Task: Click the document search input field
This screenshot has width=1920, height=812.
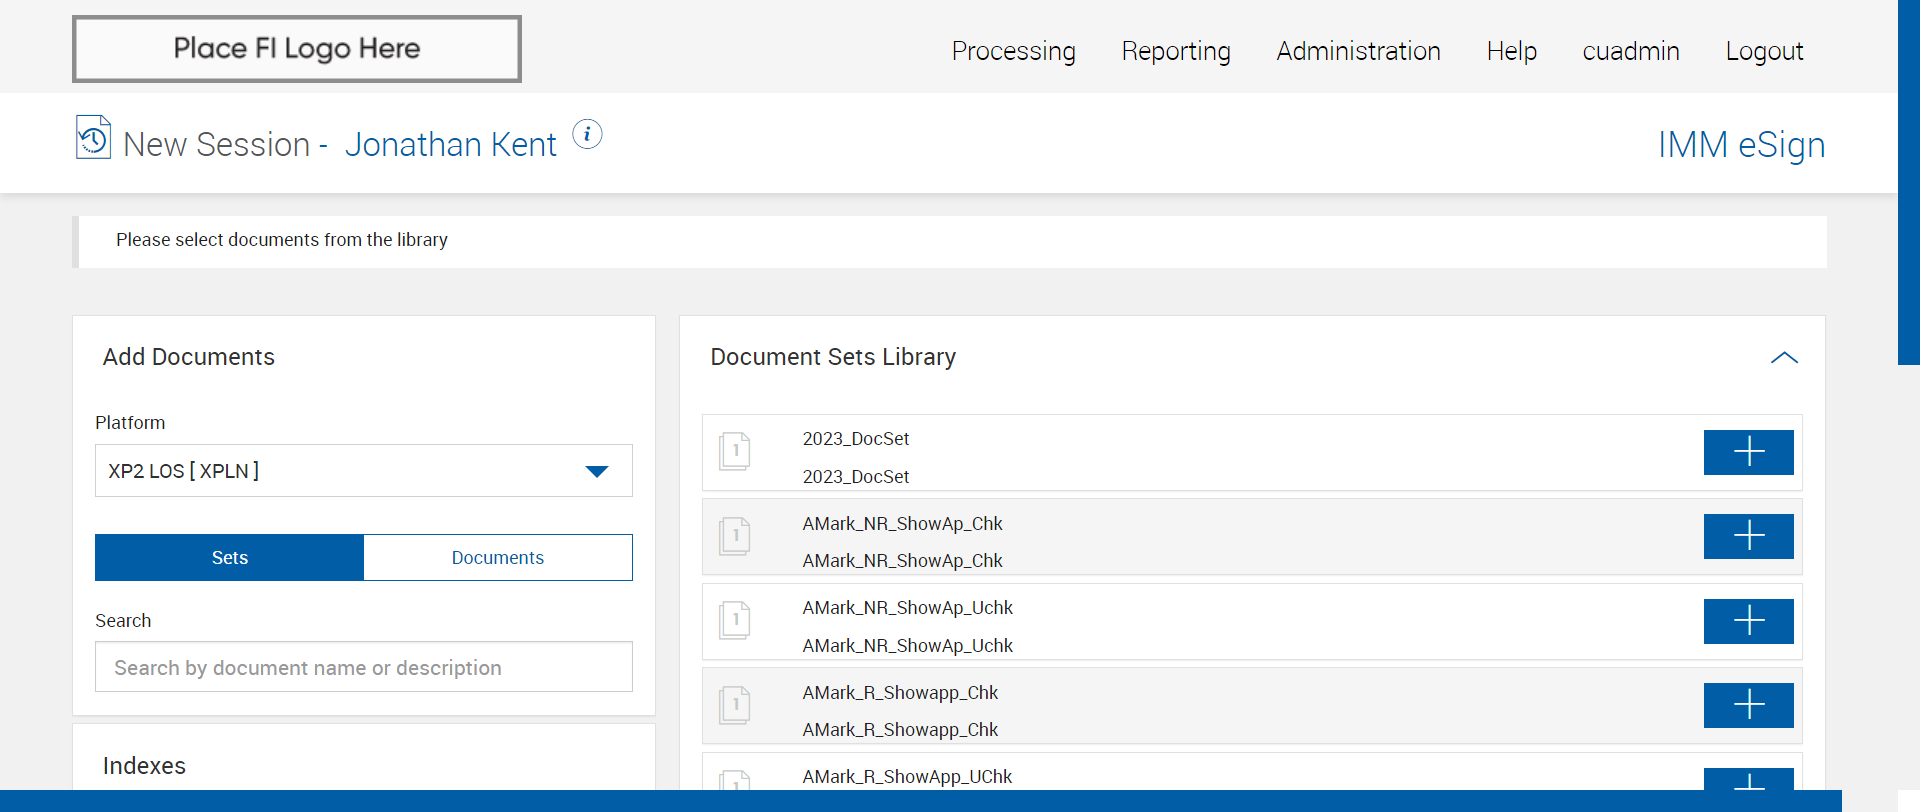Action: pos(363,667)
